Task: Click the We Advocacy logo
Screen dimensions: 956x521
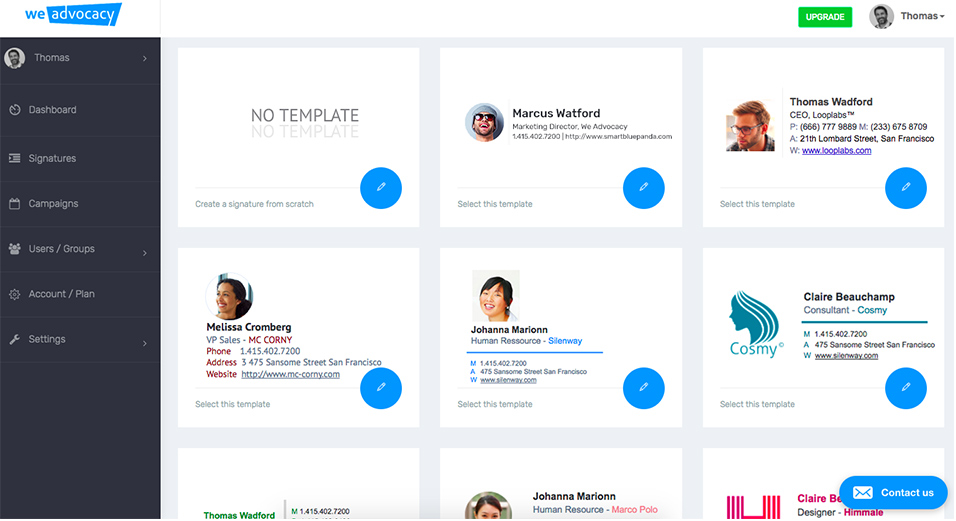Action: click(73, 14)
